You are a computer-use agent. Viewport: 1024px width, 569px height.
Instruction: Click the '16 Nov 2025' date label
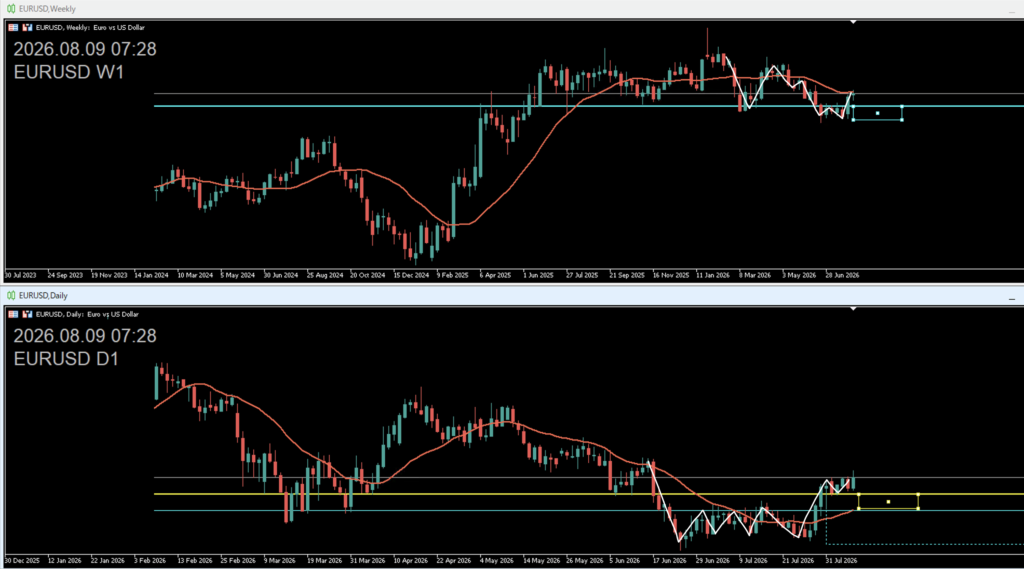click(671, 275)
